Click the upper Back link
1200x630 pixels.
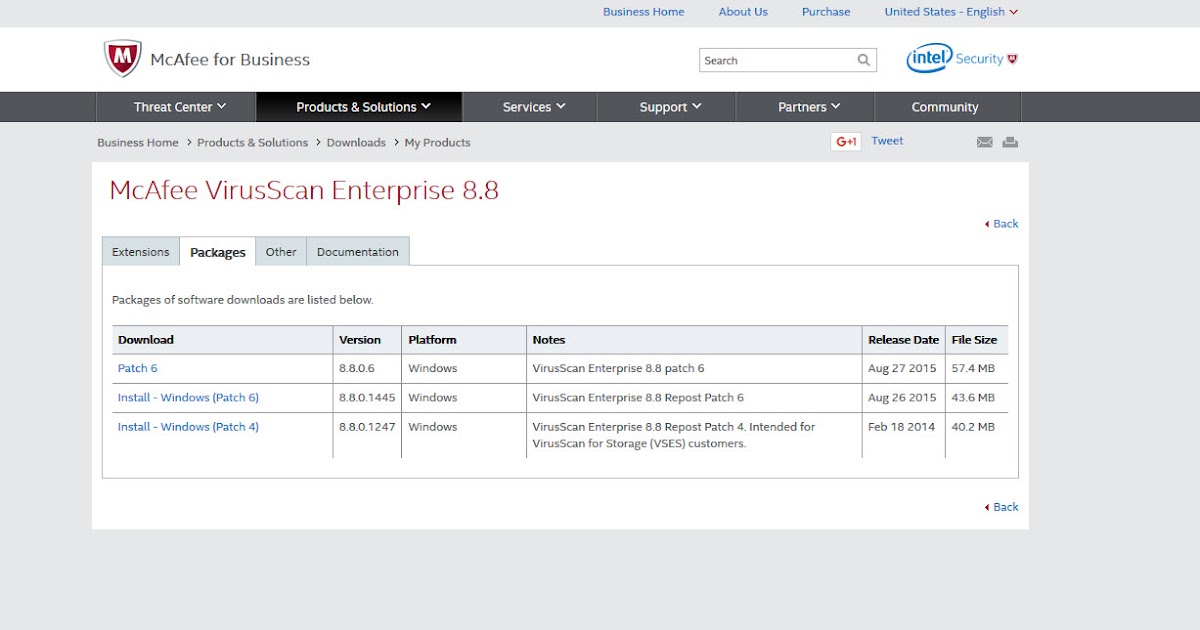click(1002, 224)
